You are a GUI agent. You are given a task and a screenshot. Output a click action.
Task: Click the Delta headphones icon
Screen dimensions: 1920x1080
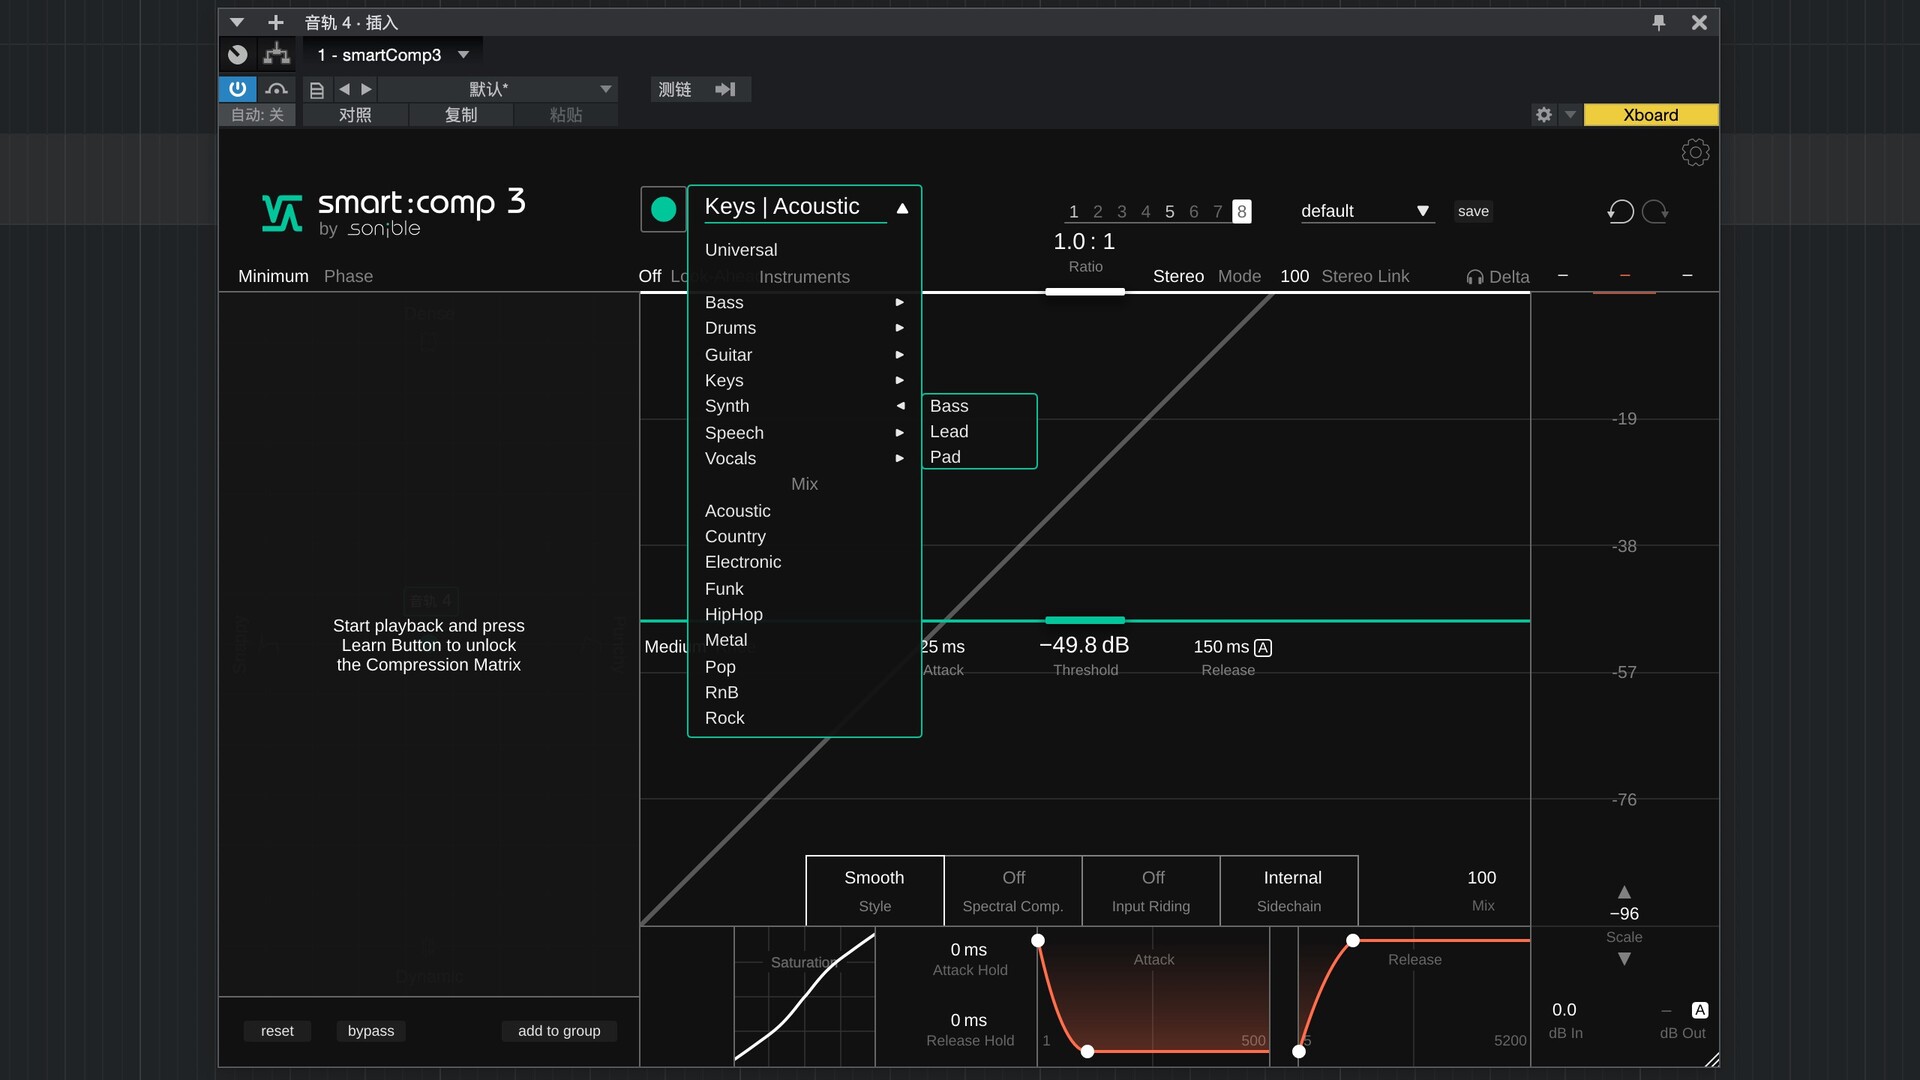point(1474,277)
